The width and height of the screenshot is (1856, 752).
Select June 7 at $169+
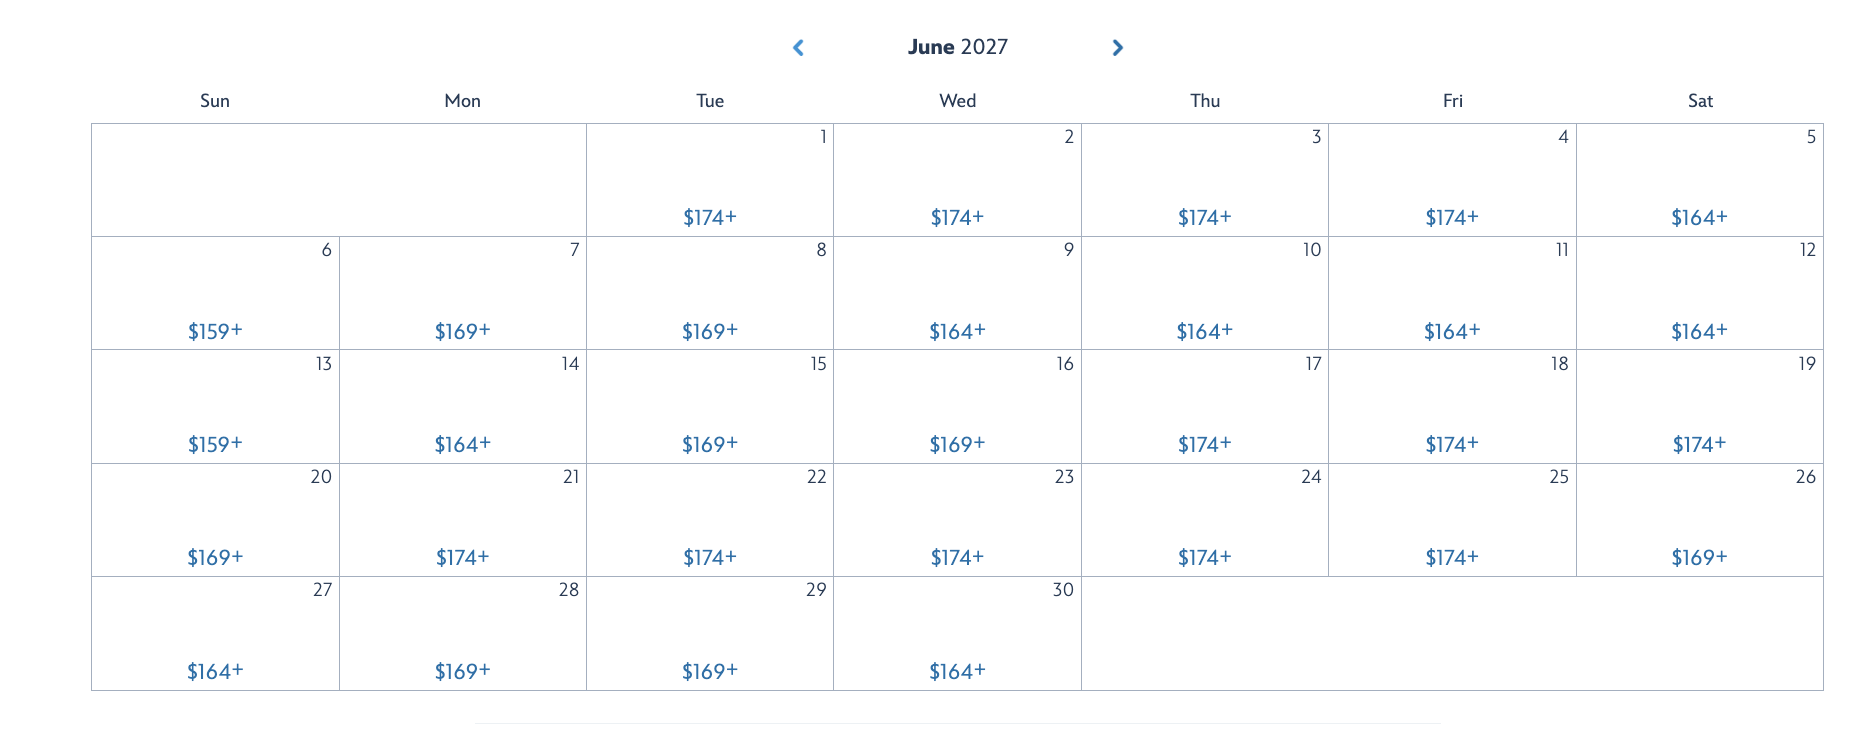tap(462, 331)
